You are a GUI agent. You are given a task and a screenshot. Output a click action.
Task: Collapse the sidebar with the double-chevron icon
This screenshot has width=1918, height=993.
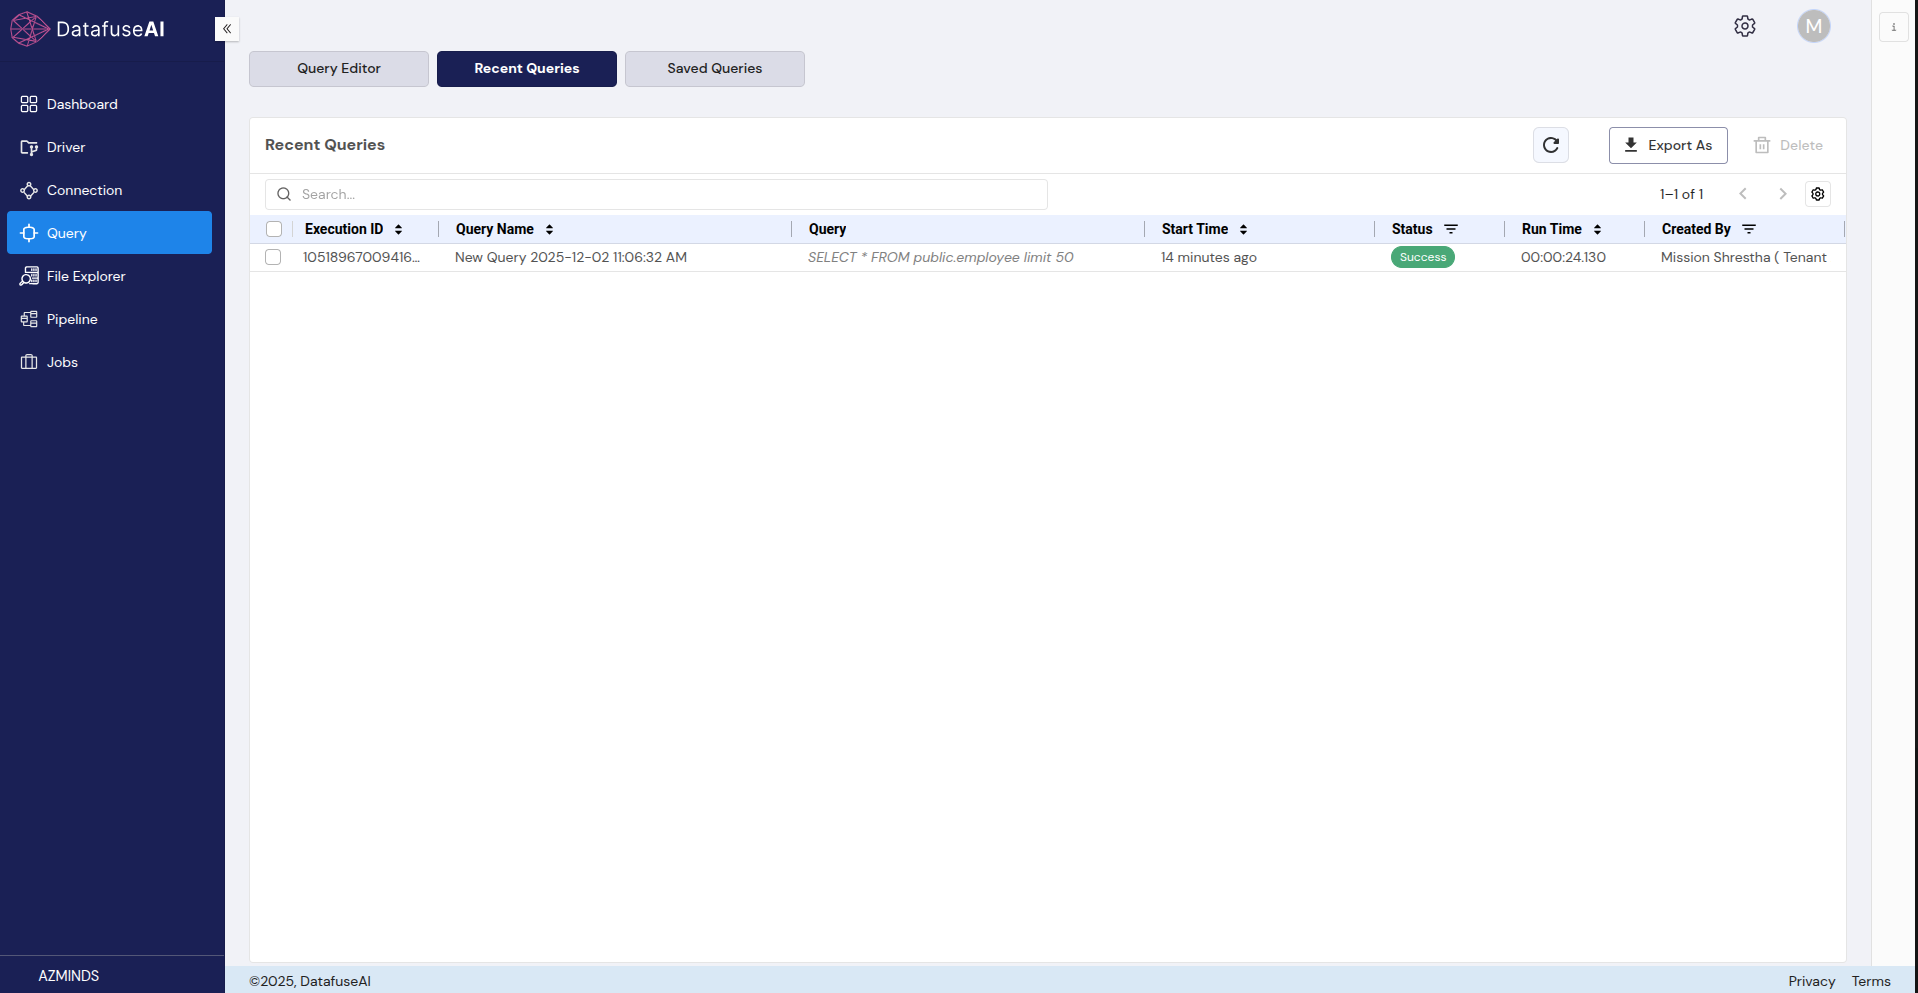tap(227, 29)
